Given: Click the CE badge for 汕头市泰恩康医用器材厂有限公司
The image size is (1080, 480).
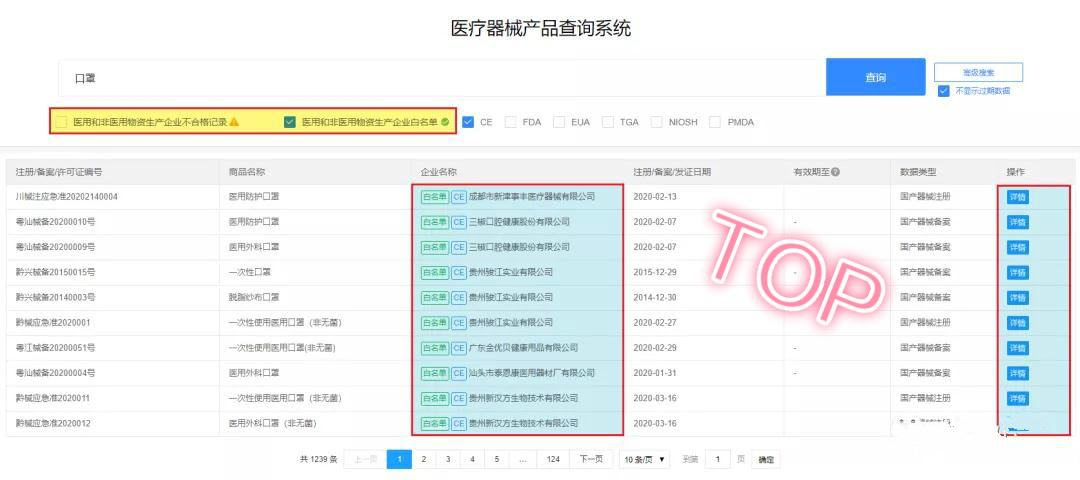Looking at the screenshot, I should [459, 373].
